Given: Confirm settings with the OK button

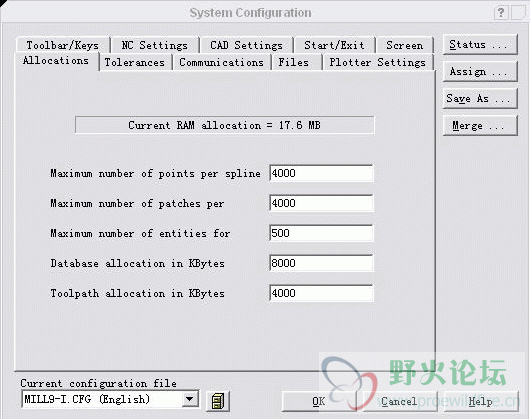Looking at the screenshot, I should 319,401.
